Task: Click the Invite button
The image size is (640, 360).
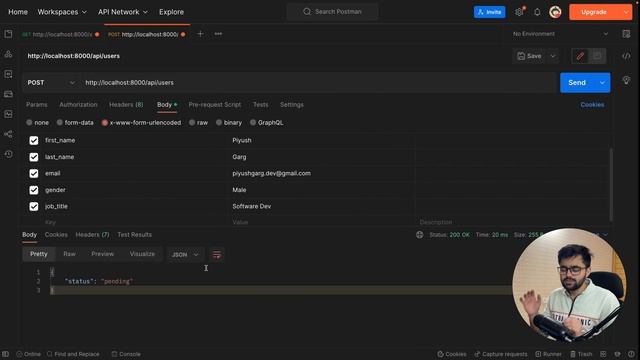Action: pos(489,12)
